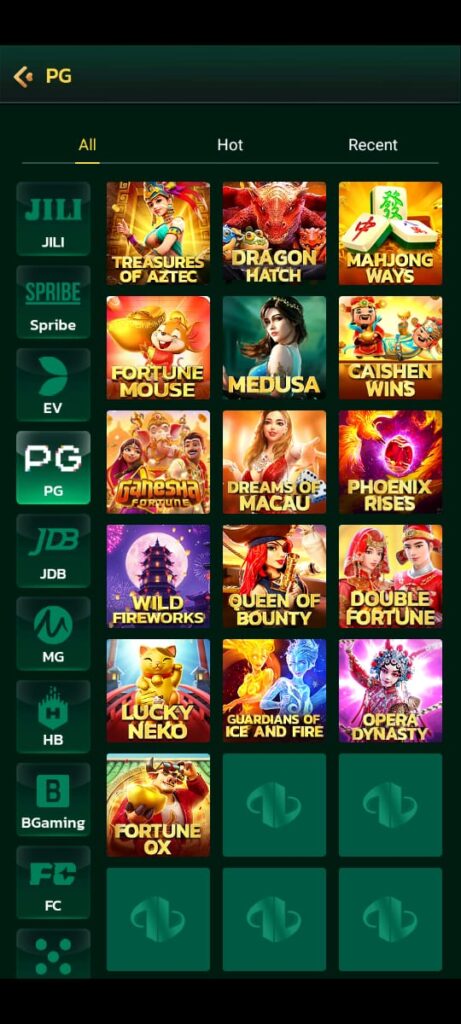Open the Opera Dynasty game
The image size is (461, 1024).
click(x=390, y=690)
